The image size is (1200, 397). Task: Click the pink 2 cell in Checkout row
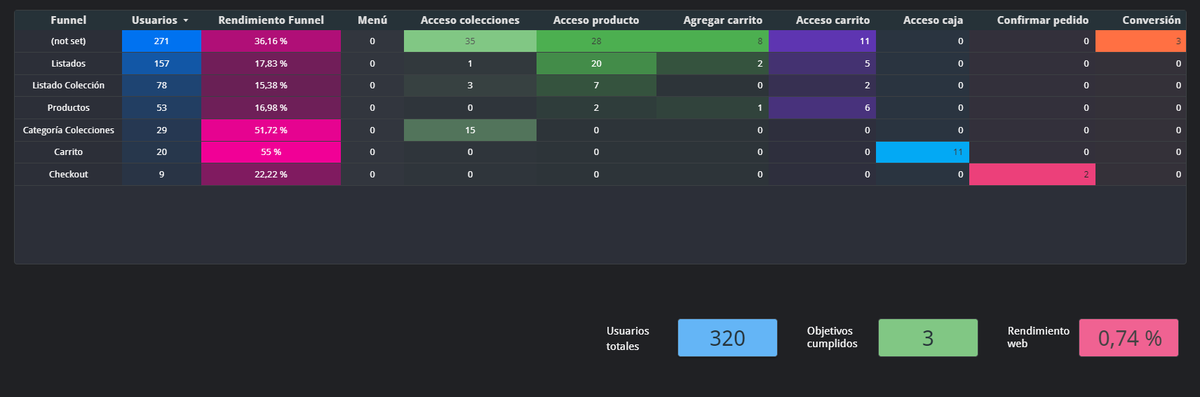[1033, 174]
